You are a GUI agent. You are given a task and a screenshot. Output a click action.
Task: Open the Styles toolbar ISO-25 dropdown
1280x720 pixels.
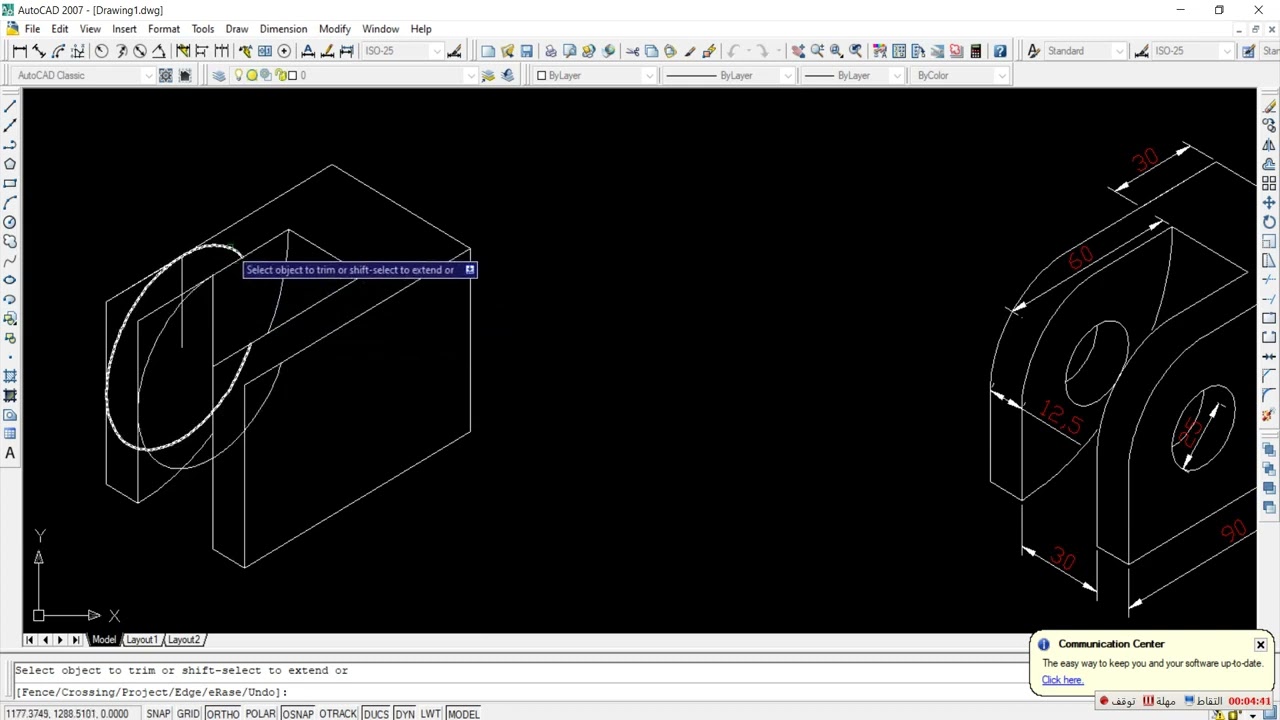tap(1193, 51)
